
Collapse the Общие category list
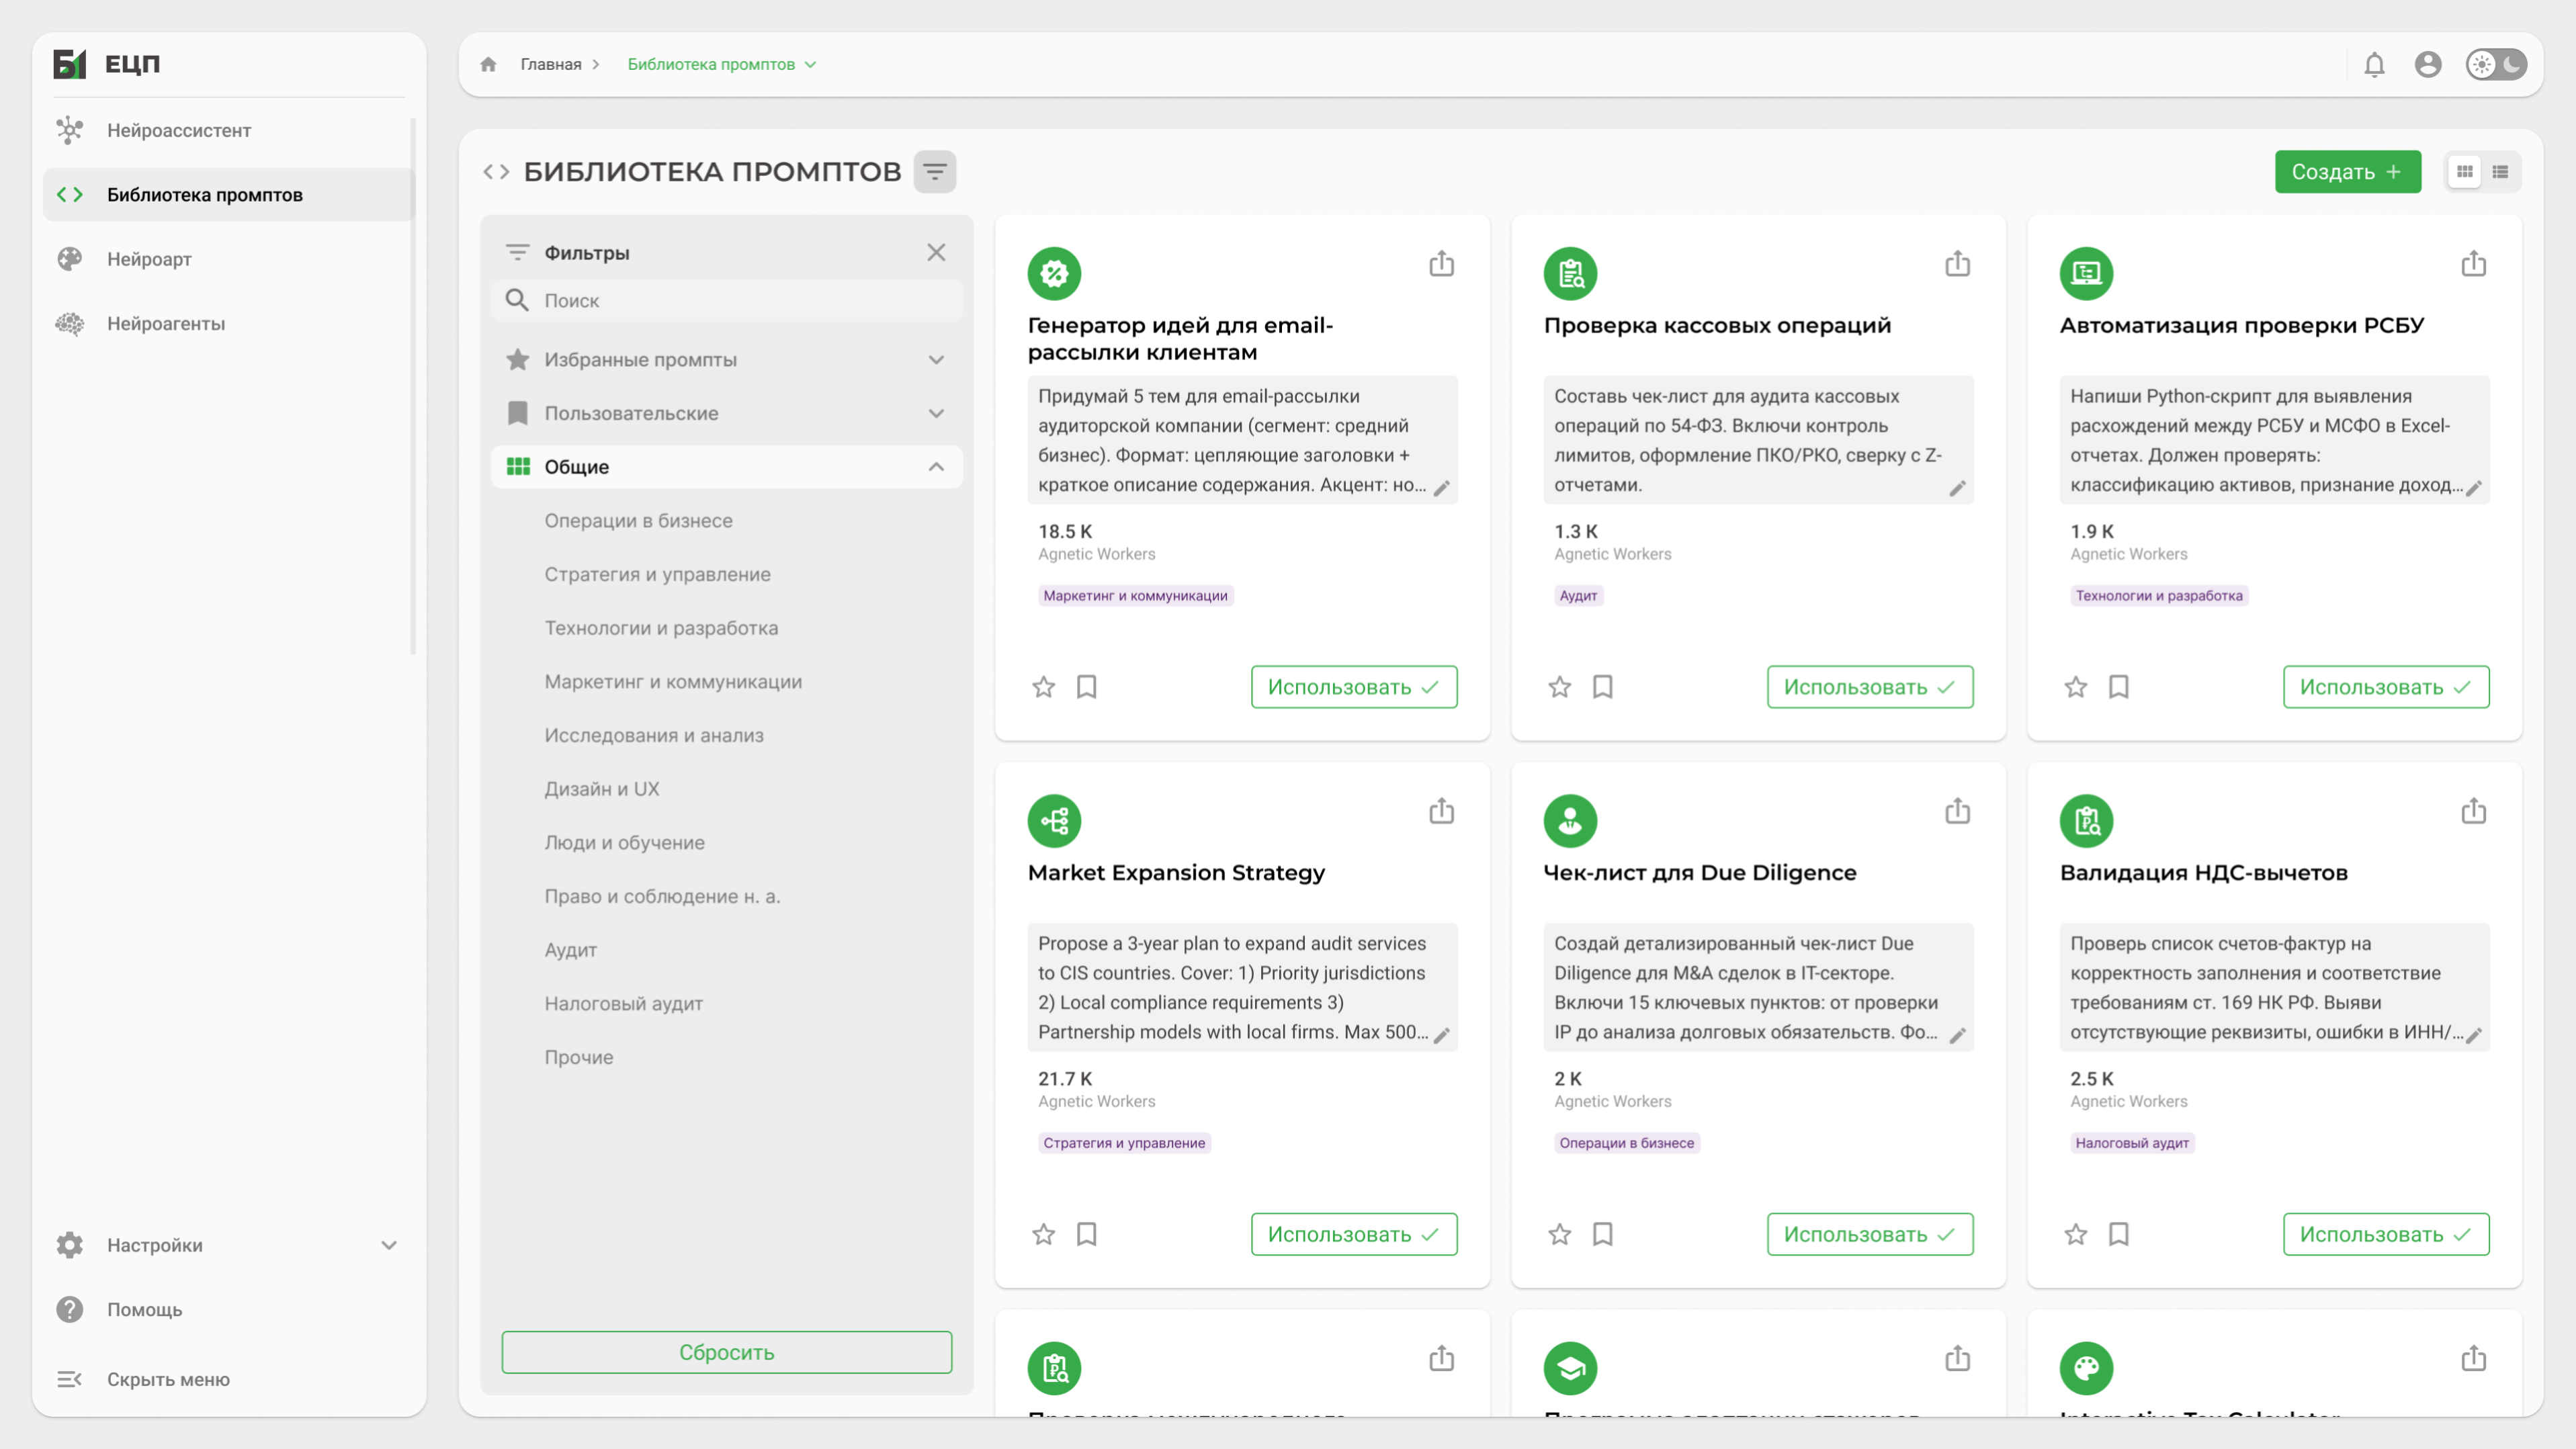tap(935, 467)
